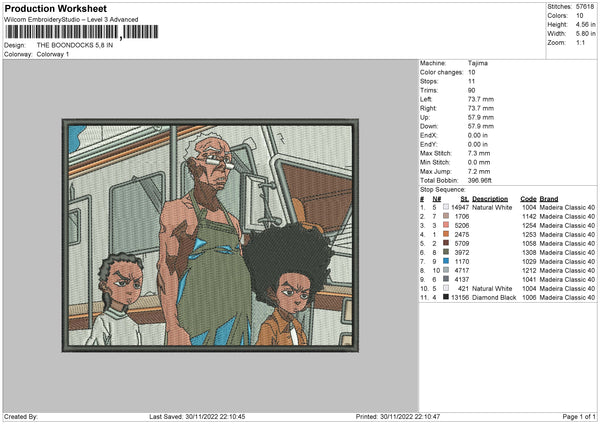
Task: Click the Stop Sequence heading
Action: pos(443,189)
